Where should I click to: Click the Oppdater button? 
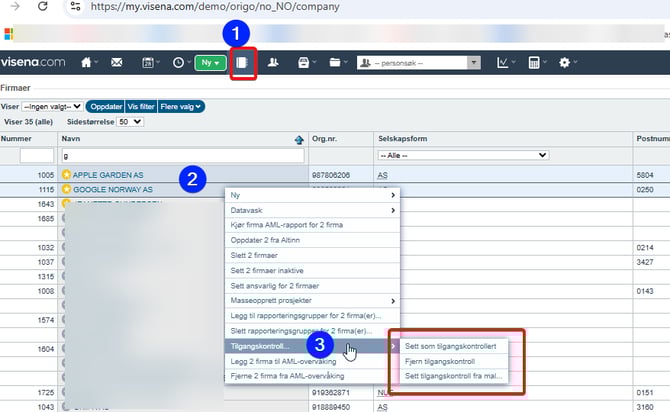[x=105, y=106]
